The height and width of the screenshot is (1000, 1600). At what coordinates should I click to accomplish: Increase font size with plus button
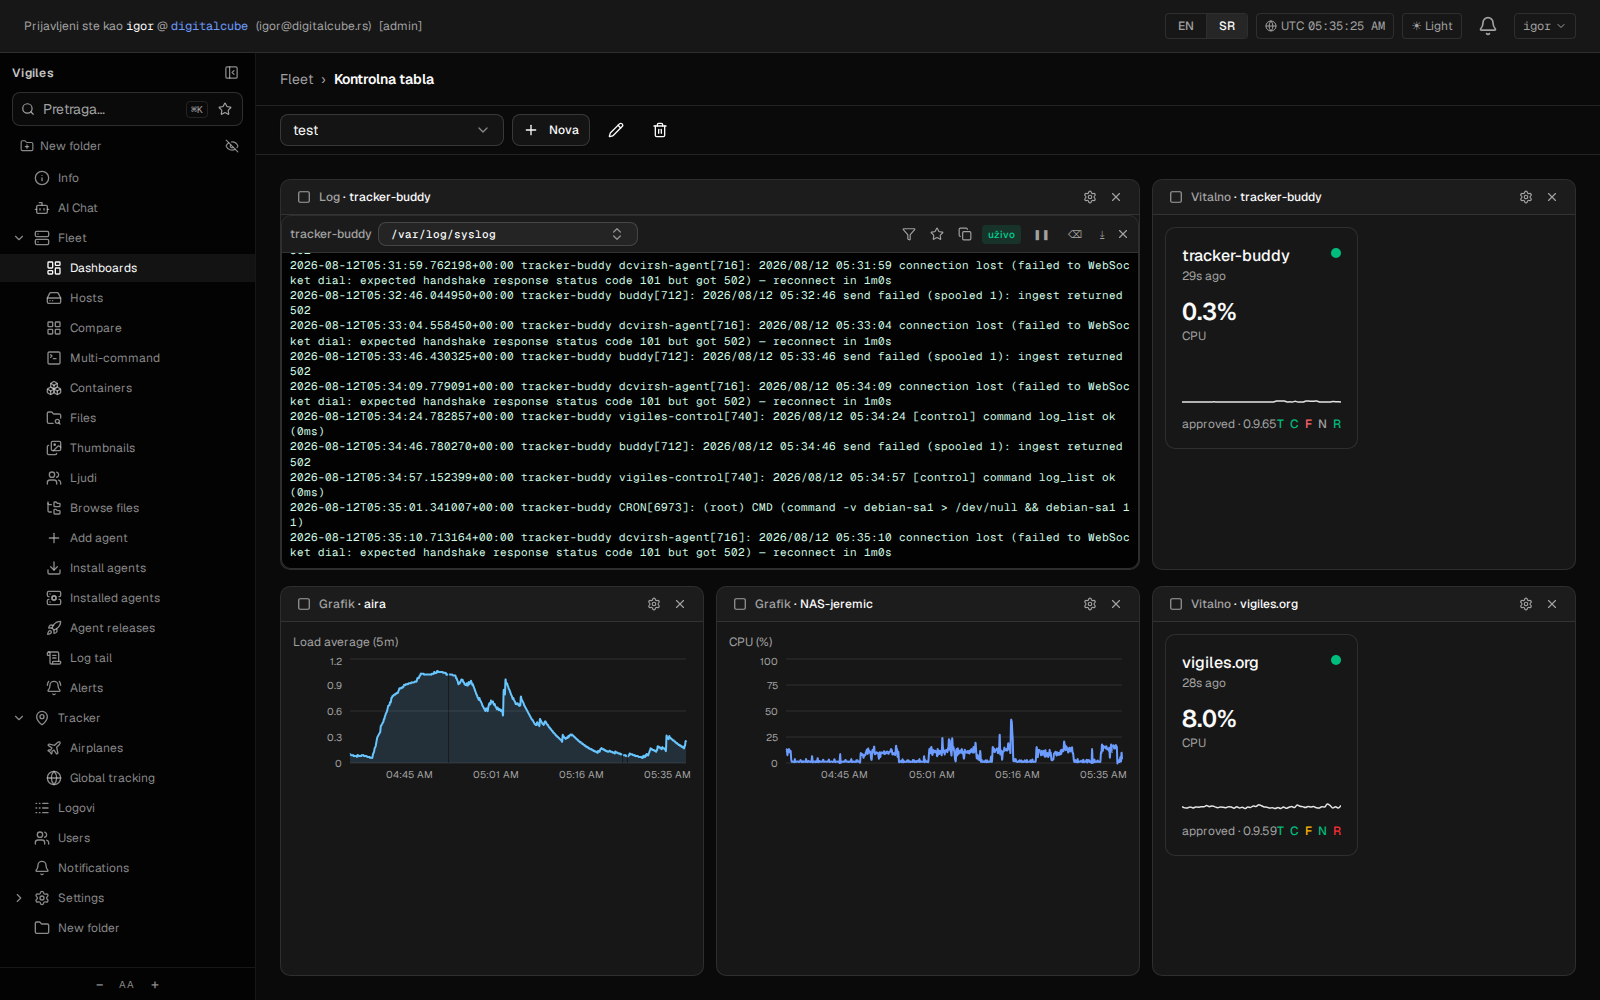click(x=155, y=985)
